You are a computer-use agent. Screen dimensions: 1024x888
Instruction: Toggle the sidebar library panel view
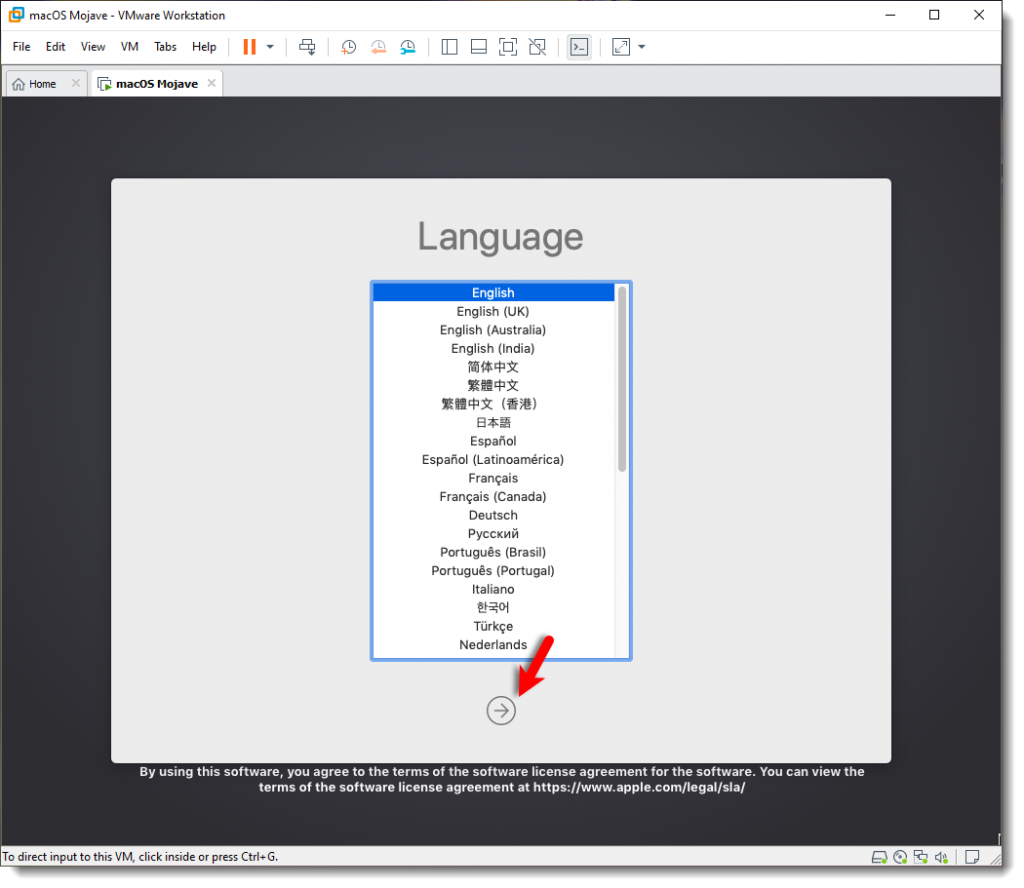click(x=449, y=47)
